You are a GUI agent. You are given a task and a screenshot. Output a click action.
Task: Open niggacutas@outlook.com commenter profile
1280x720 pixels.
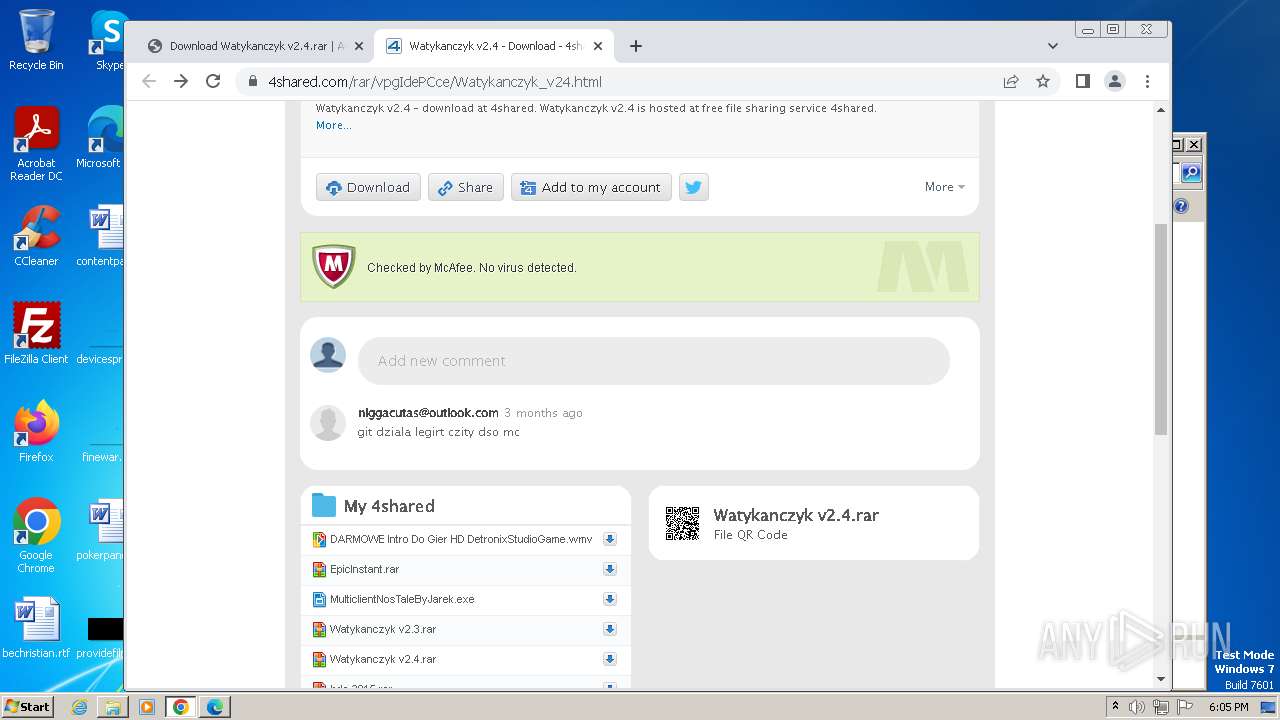[428, 412]
